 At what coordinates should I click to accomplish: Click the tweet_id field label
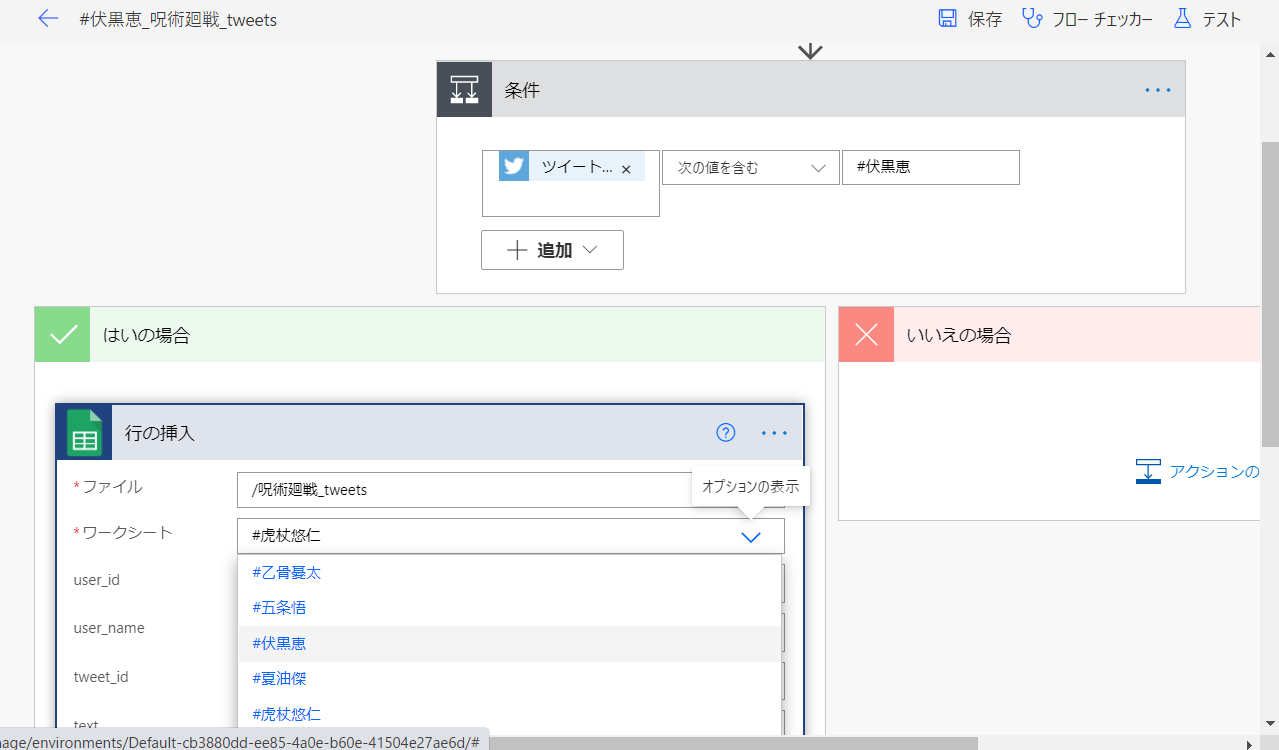click(x=101, y=677)
